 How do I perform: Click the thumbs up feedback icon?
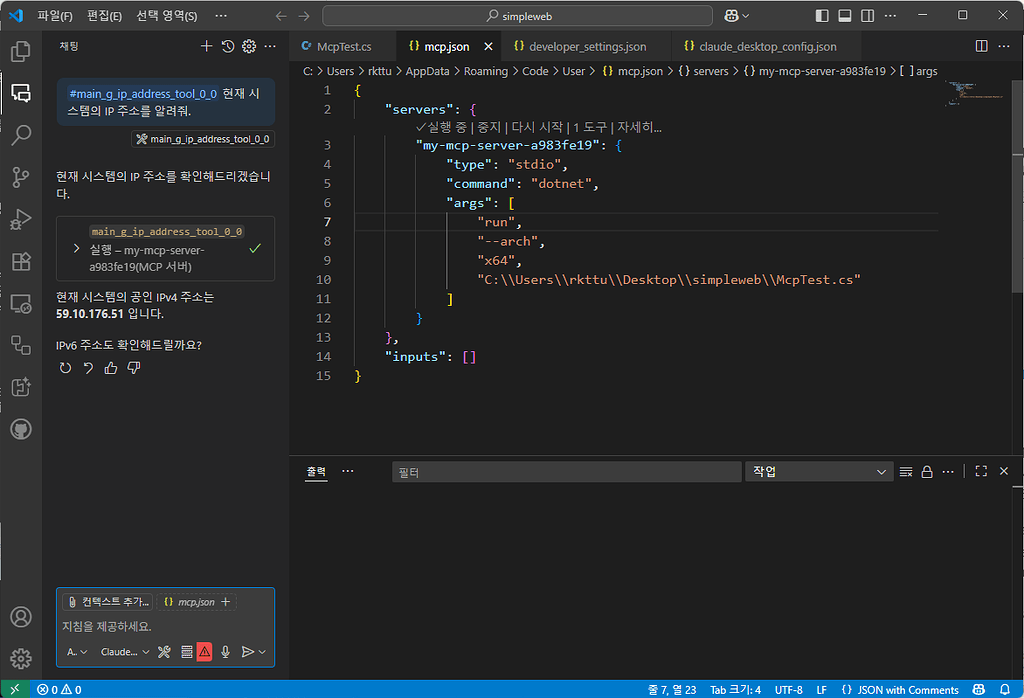pyautogui.click(x=111, y=368)
